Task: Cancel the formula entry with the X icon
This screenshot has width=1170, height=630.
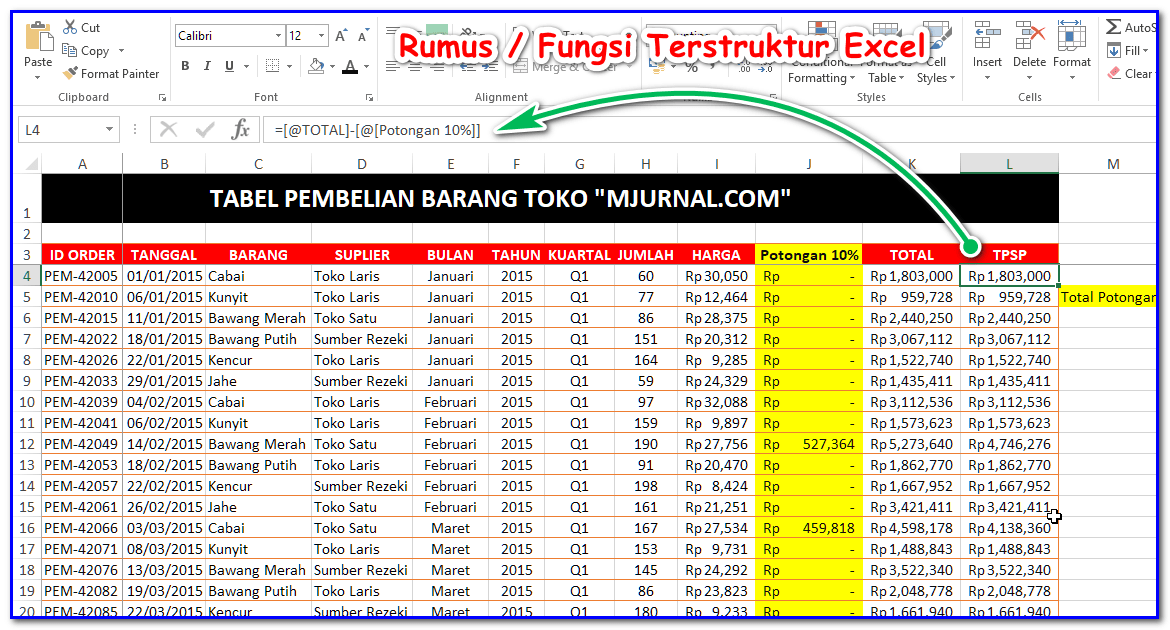Action: coord(169,129)
